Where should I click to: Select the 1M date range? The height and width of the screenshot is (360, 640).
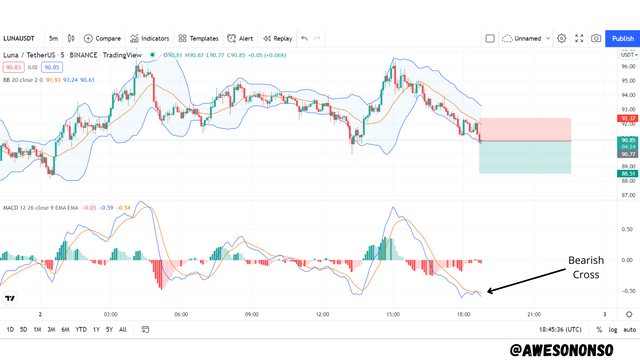coord(37,329)
